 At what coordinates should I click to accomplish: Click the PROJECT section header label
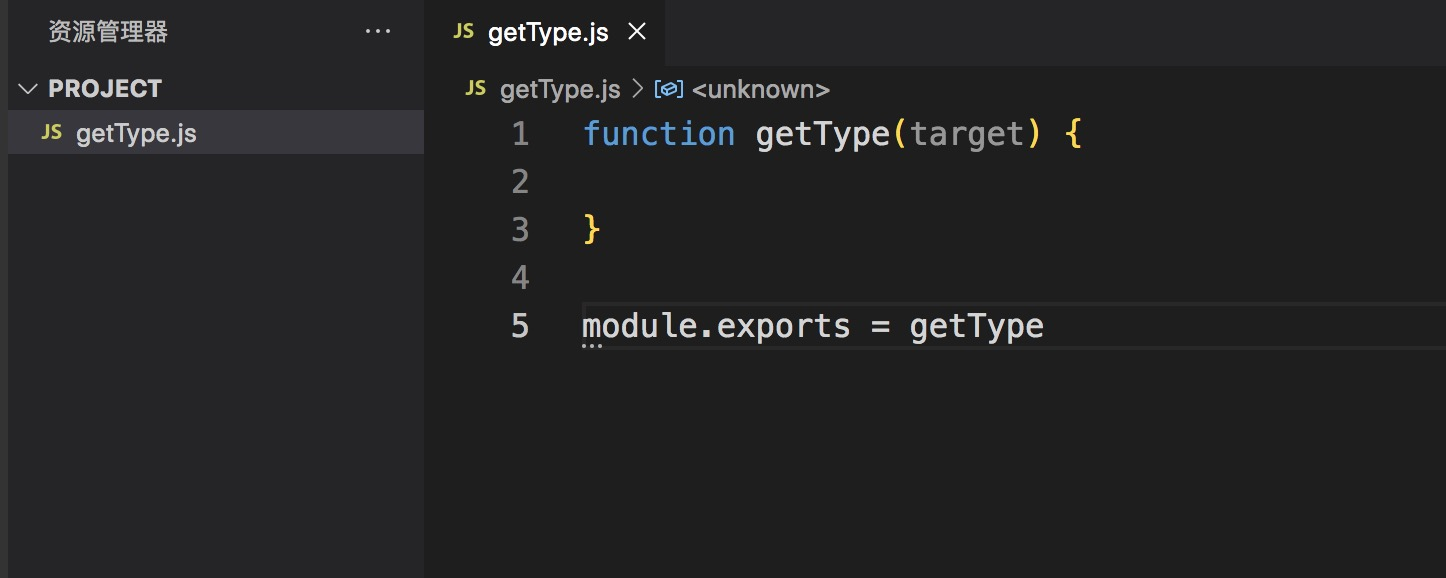105,89
